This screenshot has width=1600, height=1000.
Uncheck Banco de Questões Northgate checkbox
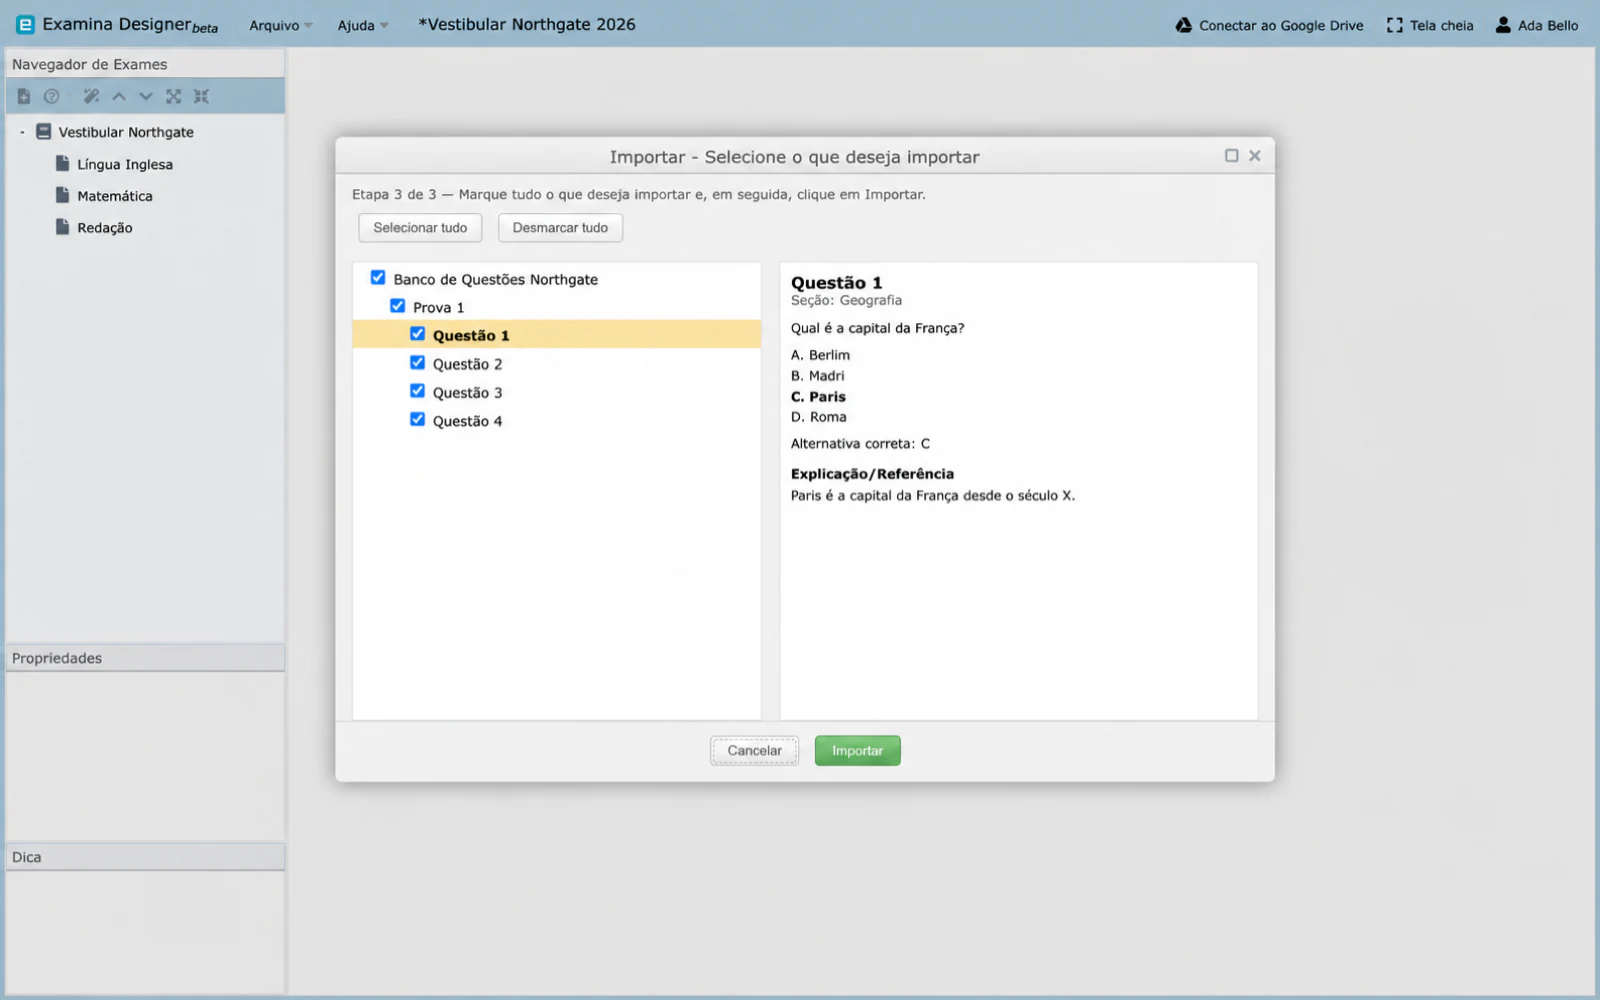pos(378,278)
